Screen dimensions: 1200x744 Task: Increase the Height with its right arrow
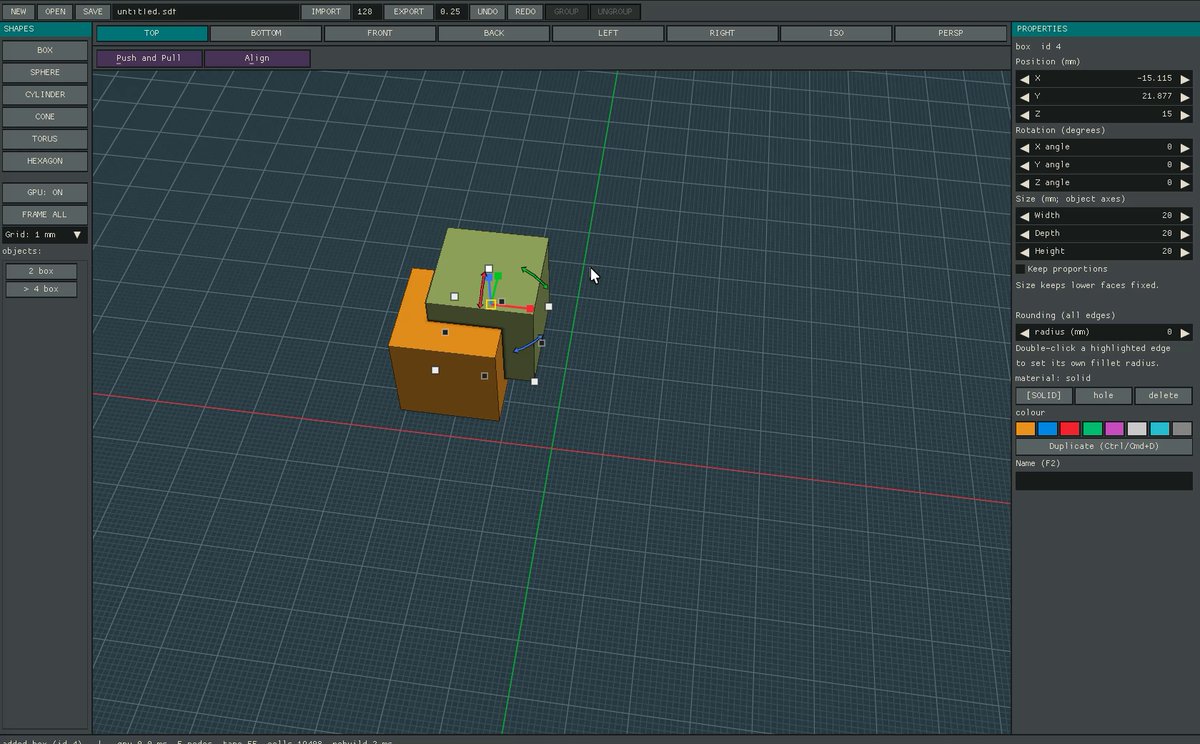coord(1186,251)
